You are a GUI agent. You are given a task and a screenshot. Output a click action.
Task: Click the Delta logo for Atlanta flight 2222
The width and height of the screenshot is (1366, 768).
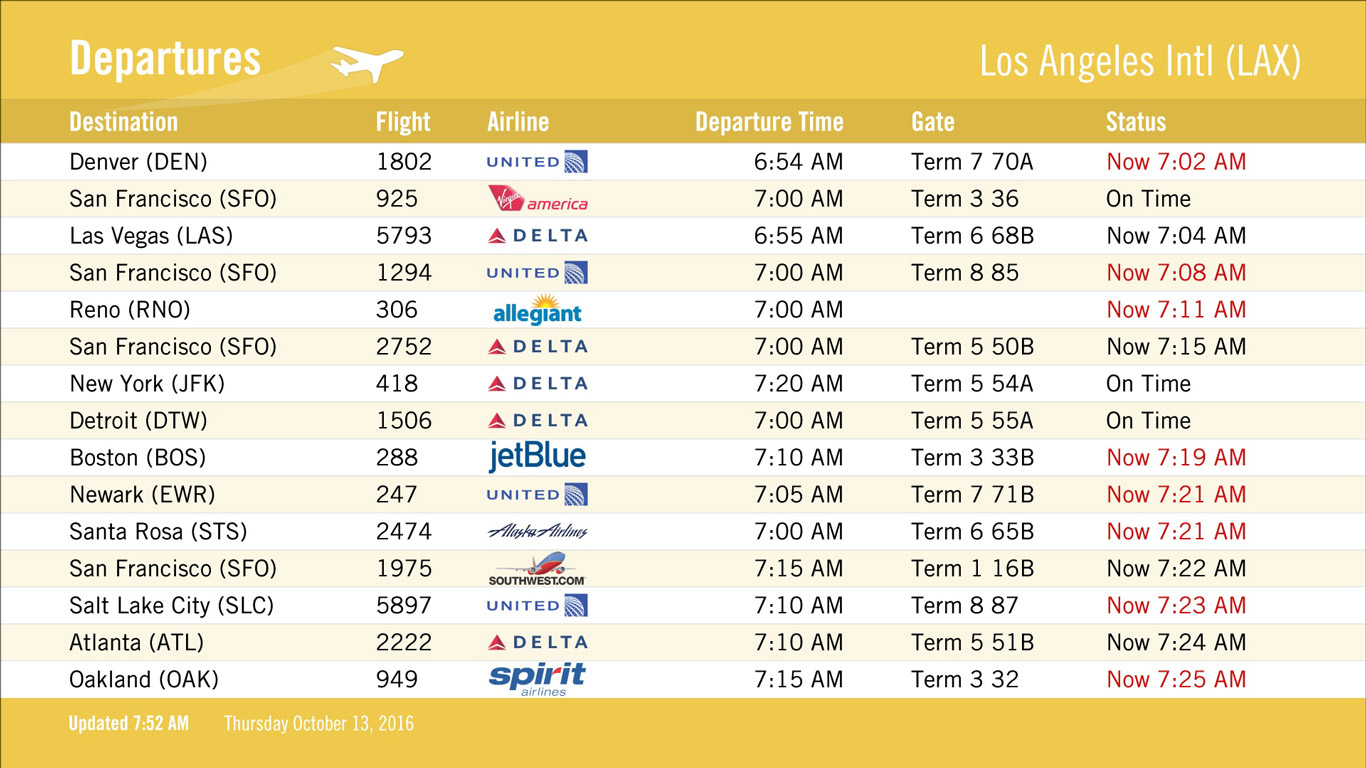[x=537, y=642]
